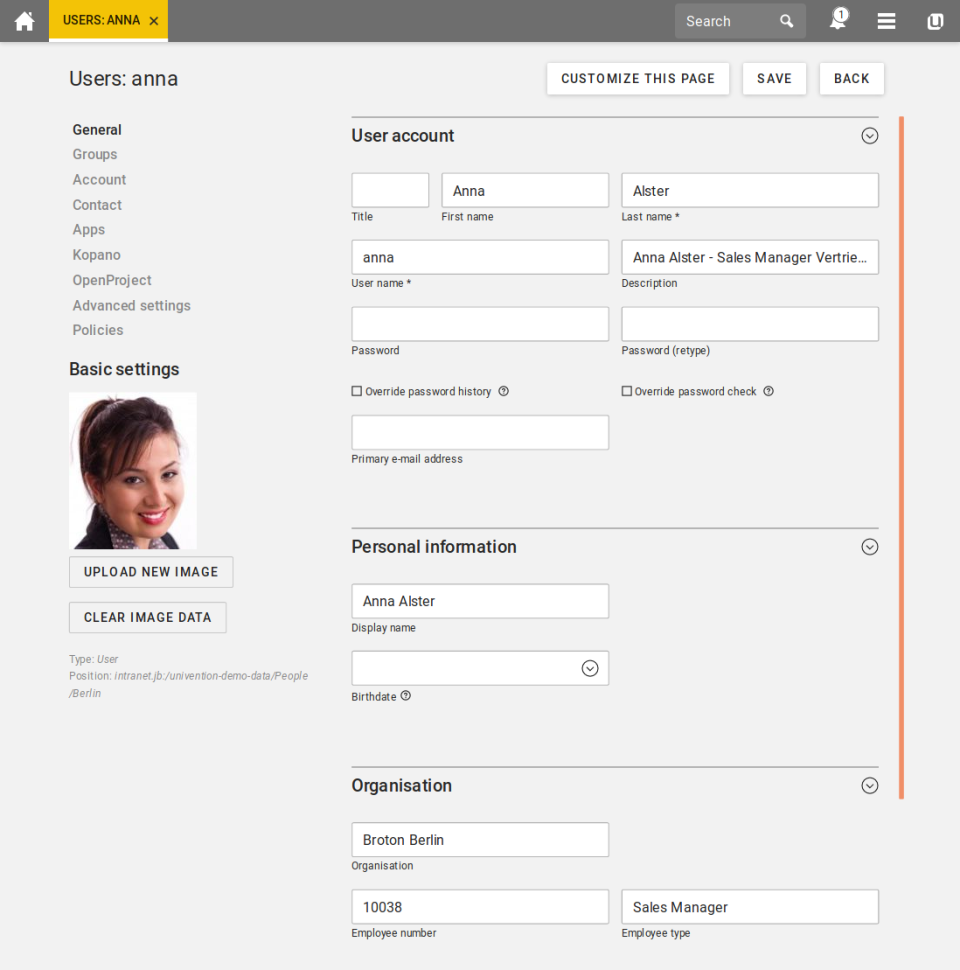Screen dimensions: 960x970
Task: Collapse the Organisation section
Action: [869, 785]
